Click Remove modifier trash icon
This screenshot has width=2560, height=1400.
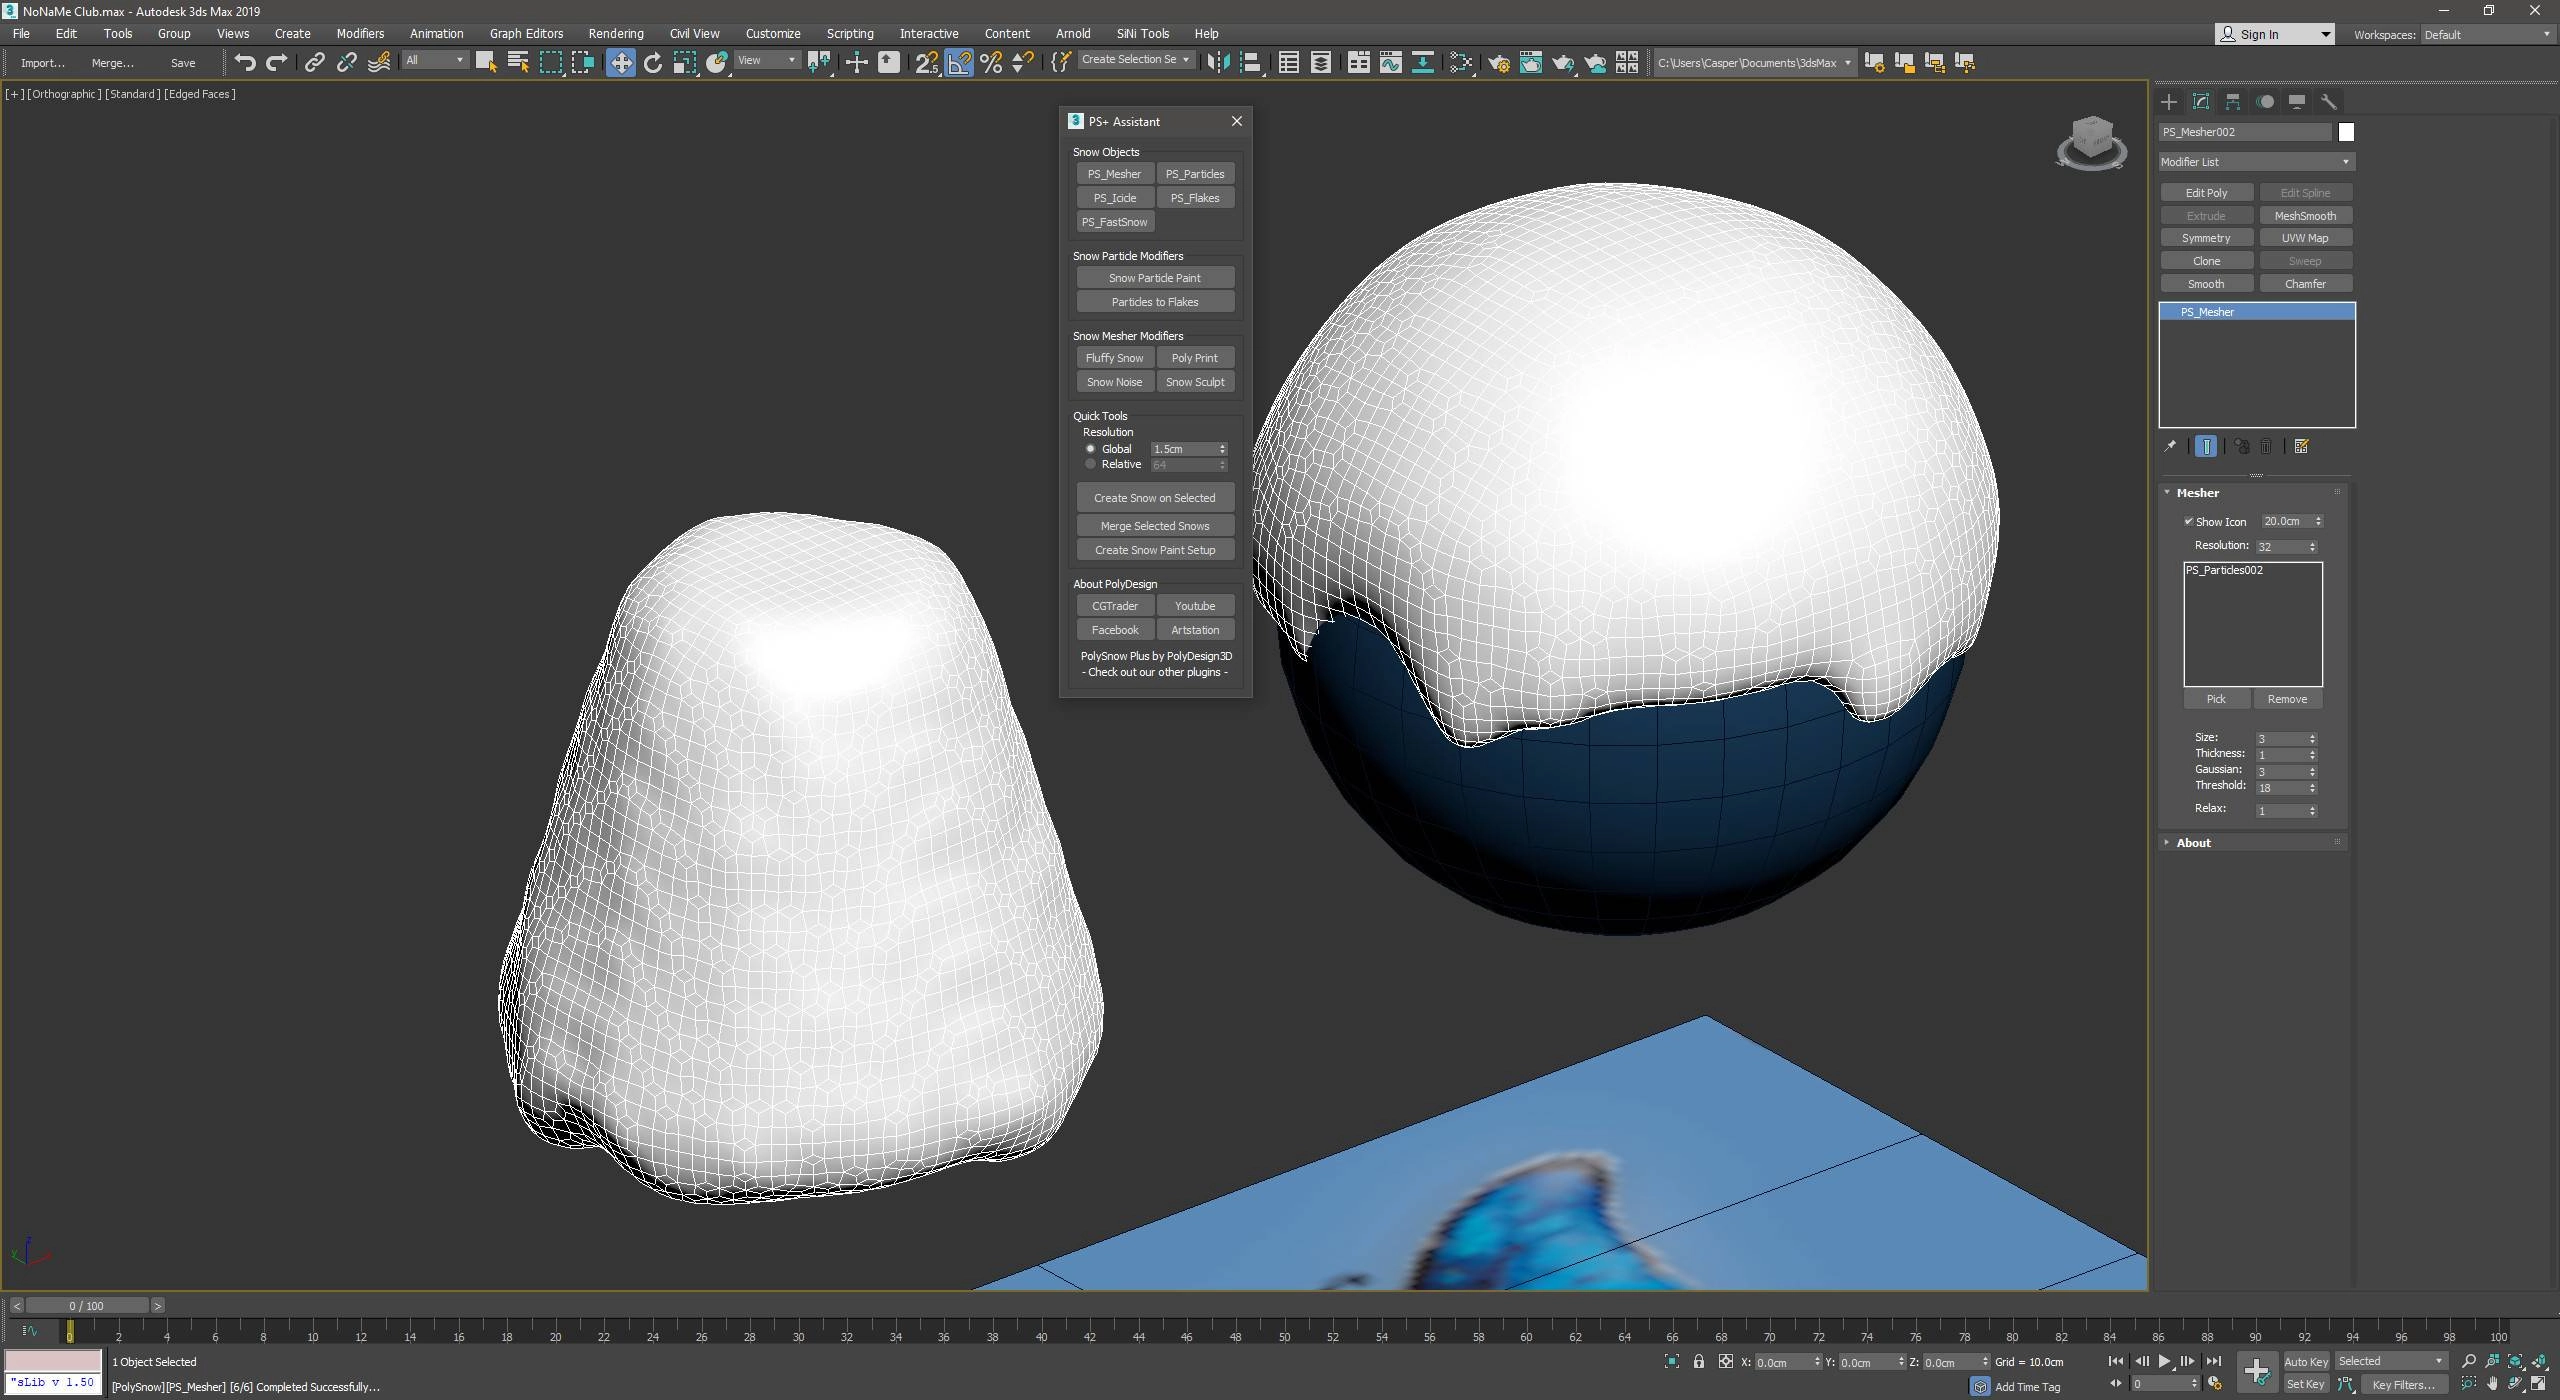(2266, 446)
